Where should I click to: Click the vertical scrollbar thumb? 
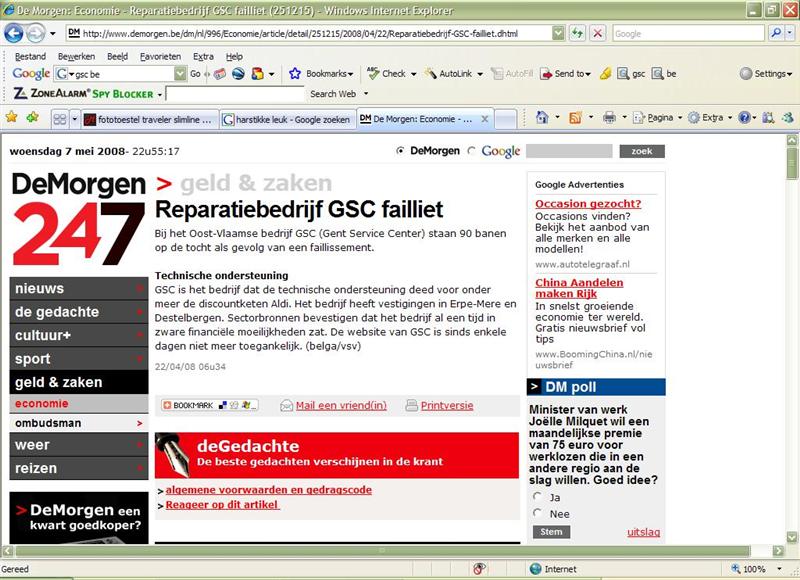pyautogui.click(x=792, y=163)
